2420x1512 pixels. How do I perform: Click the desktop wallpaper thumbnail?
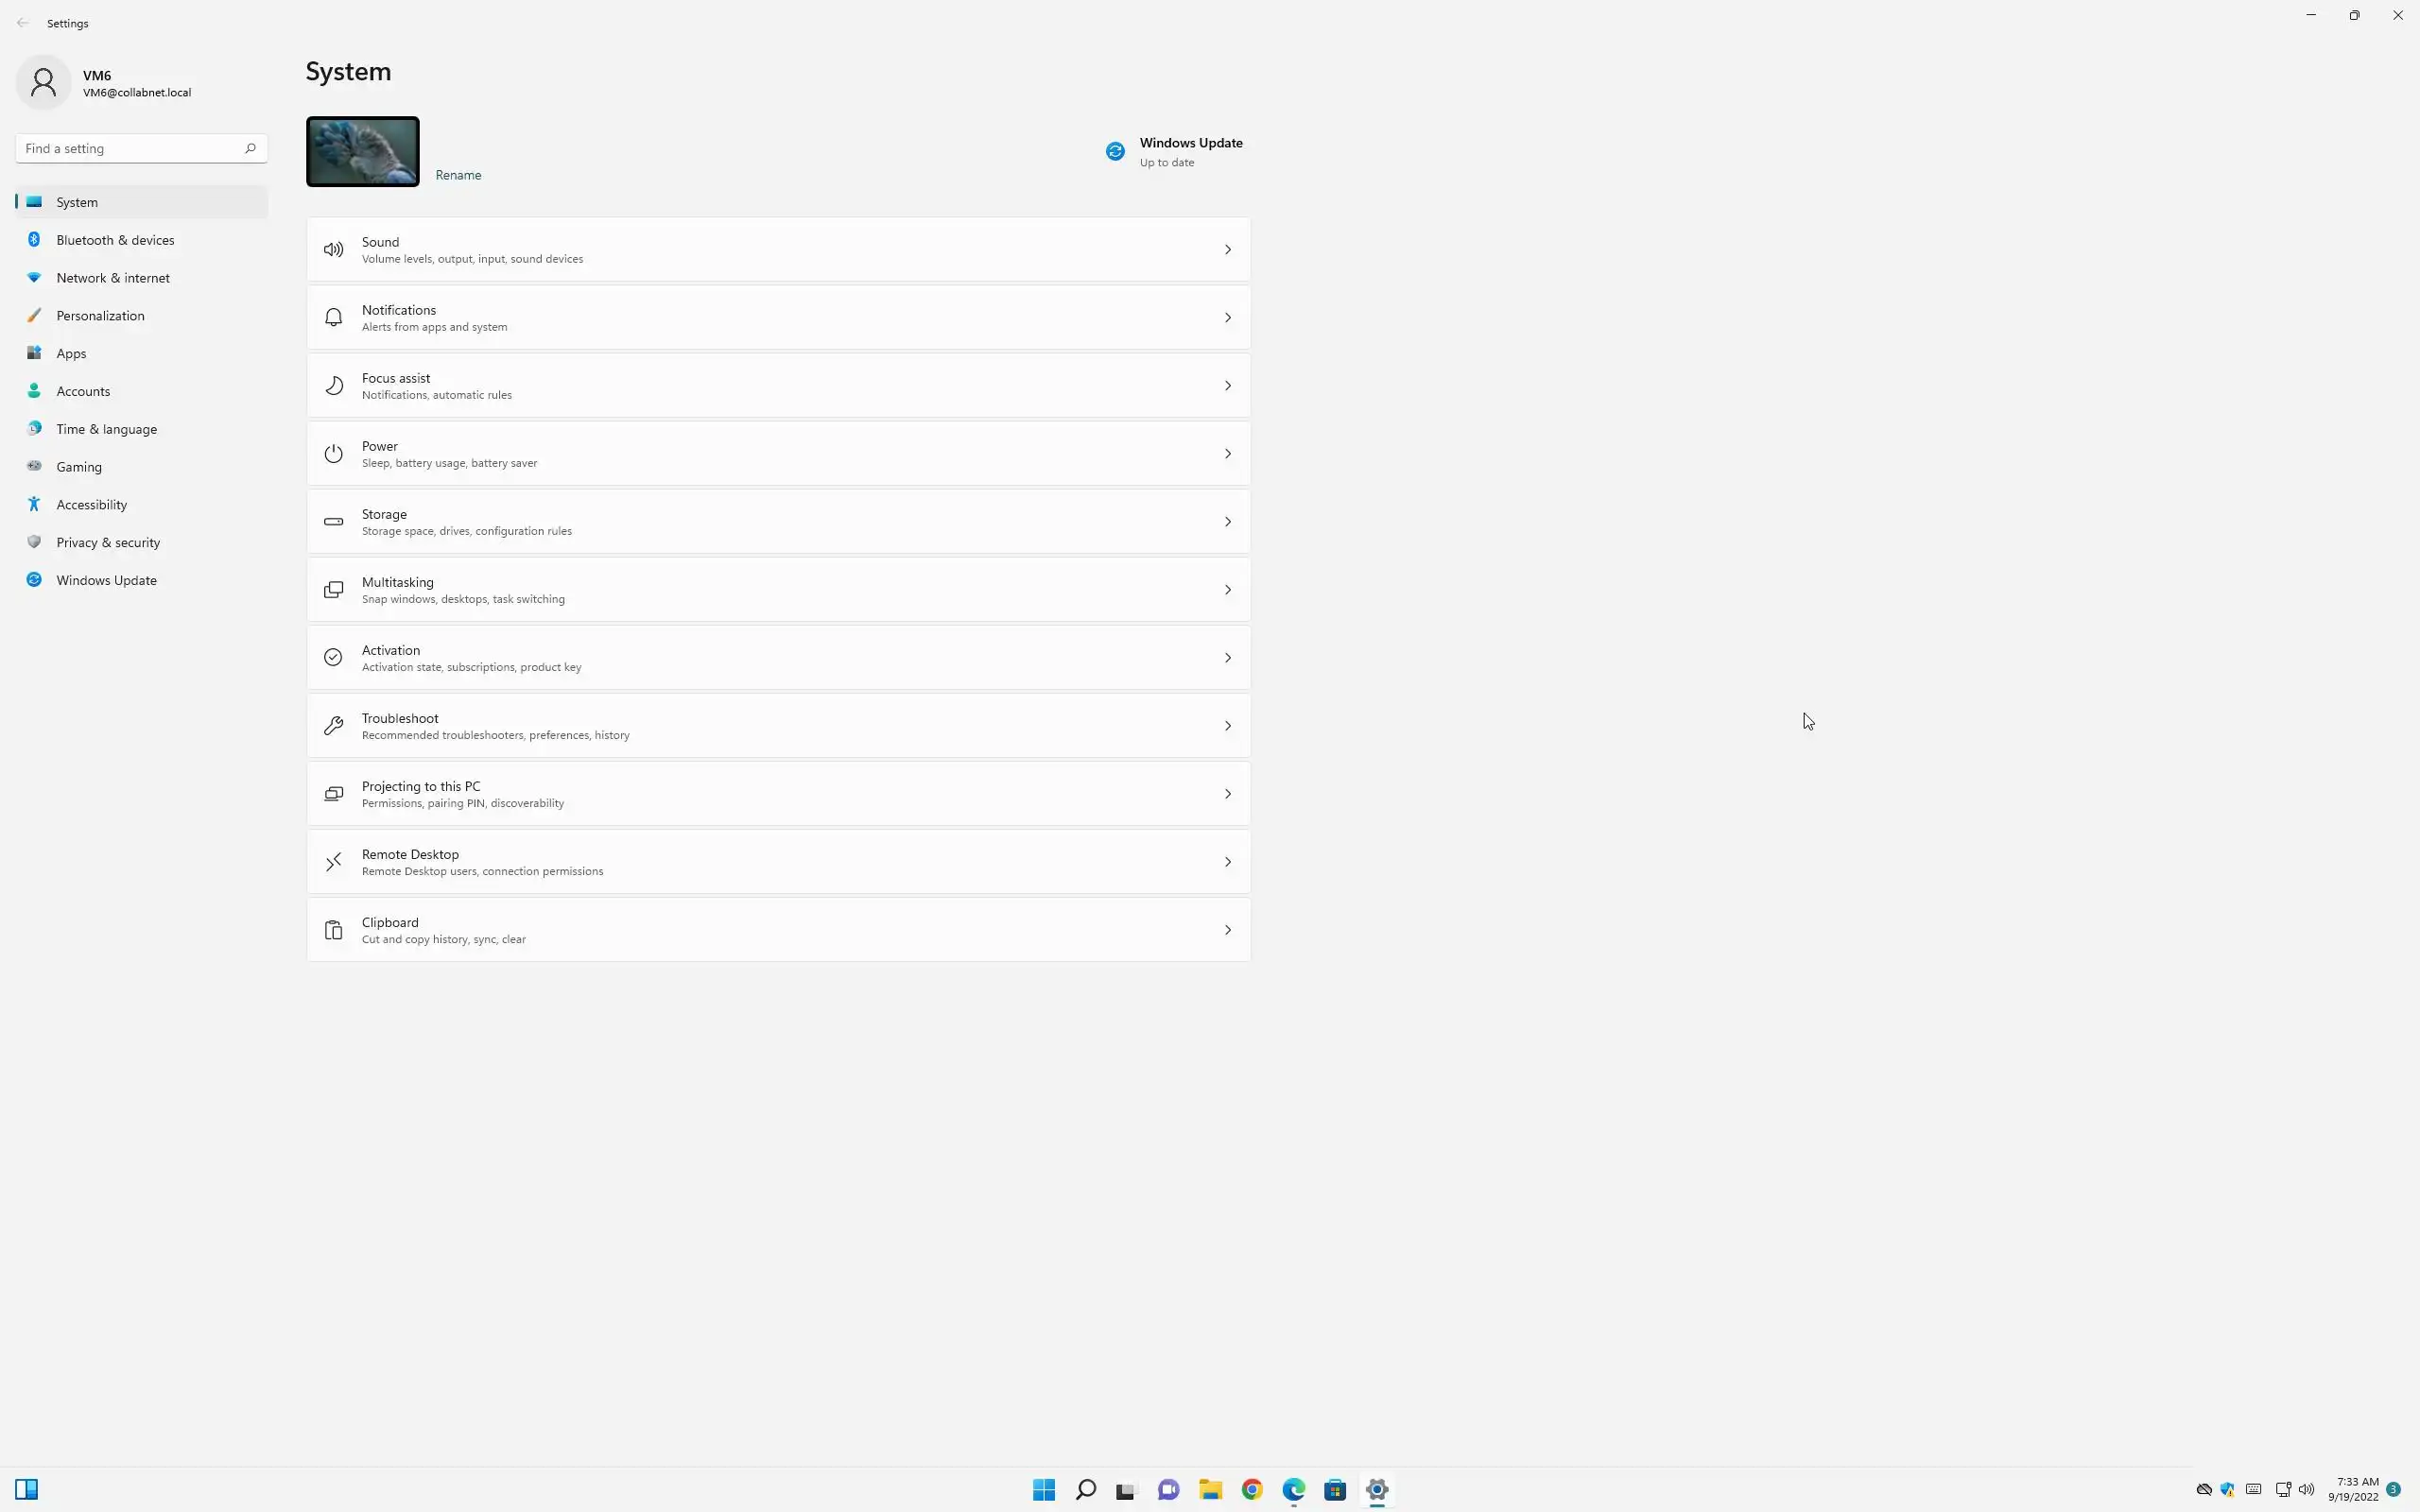tap(362, 152)
